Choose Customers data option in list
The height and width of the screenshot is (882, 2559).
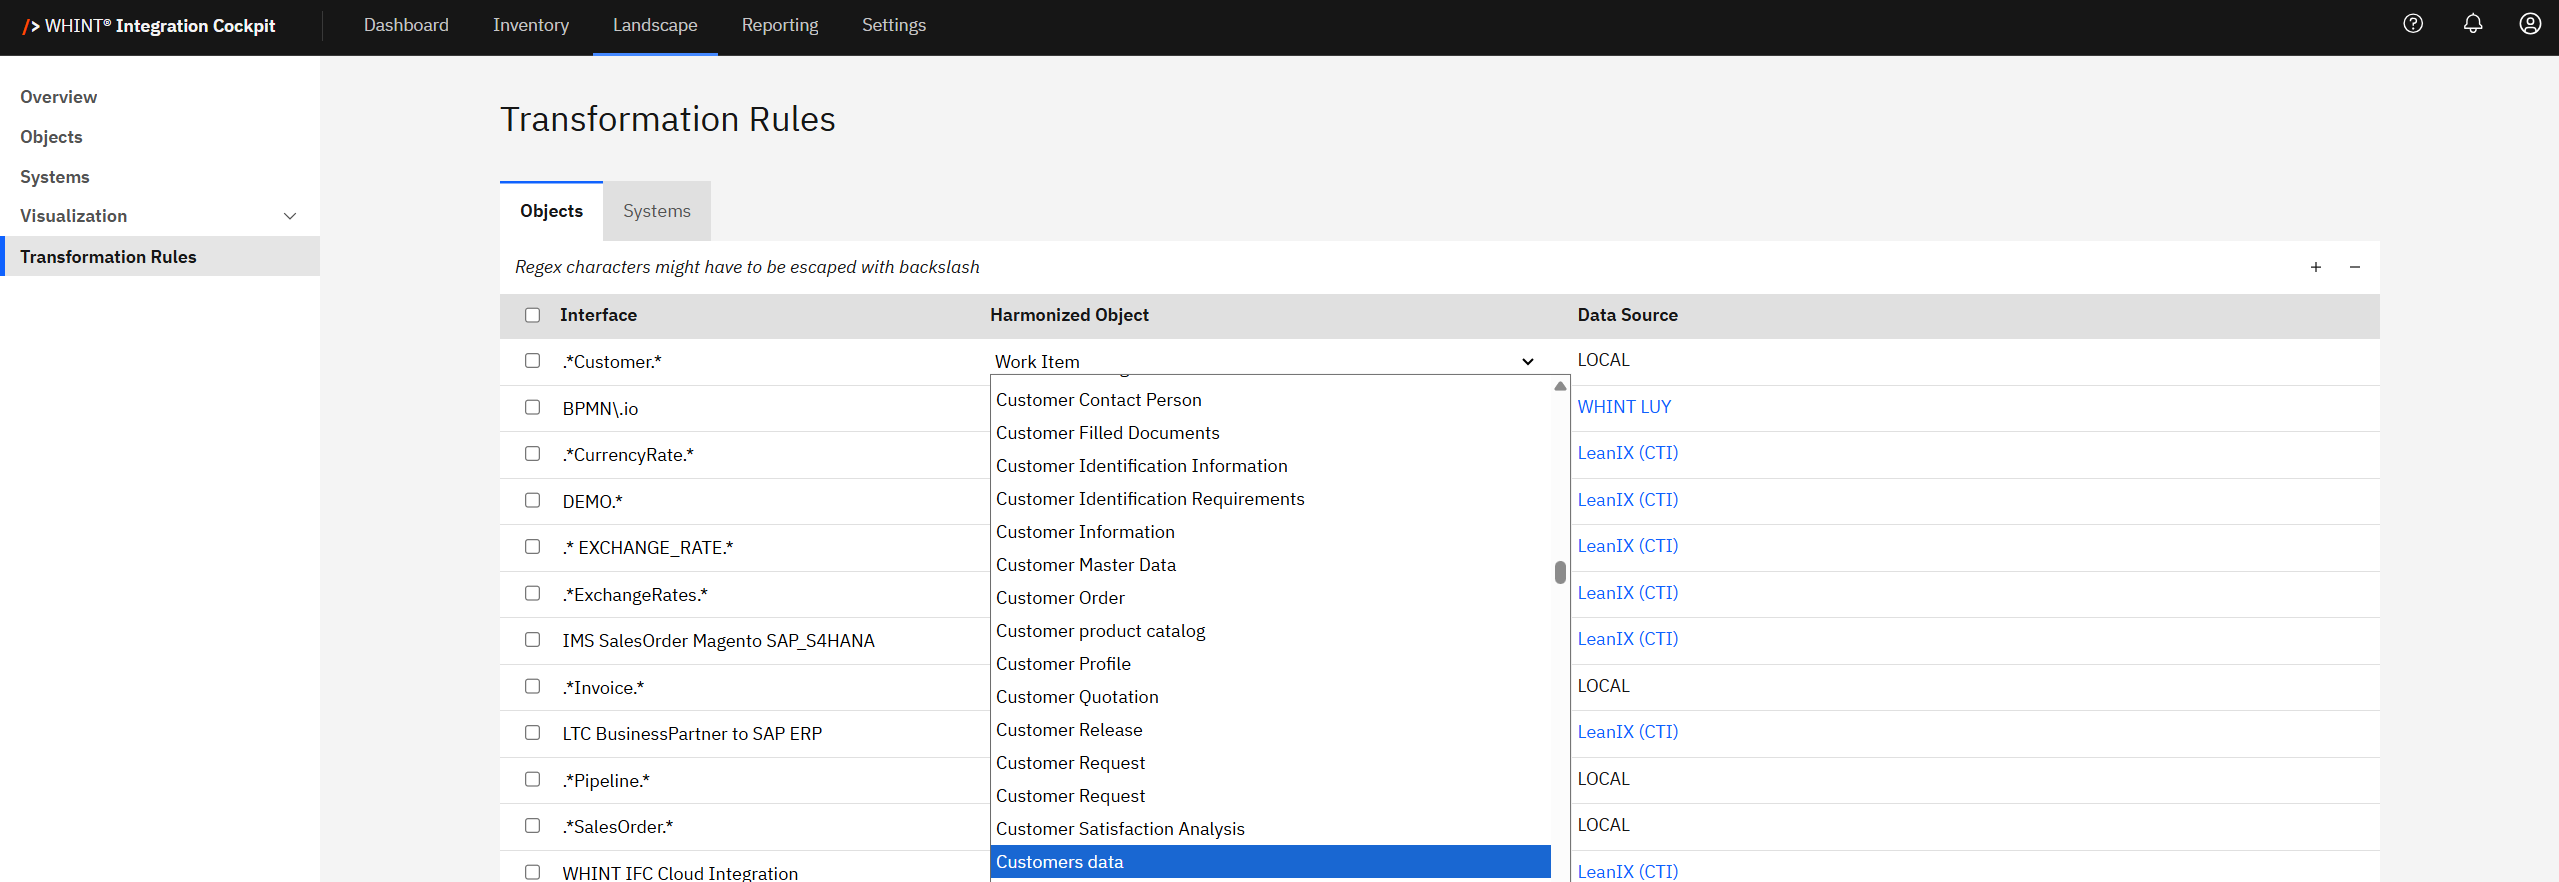[x=1059, y=862]
